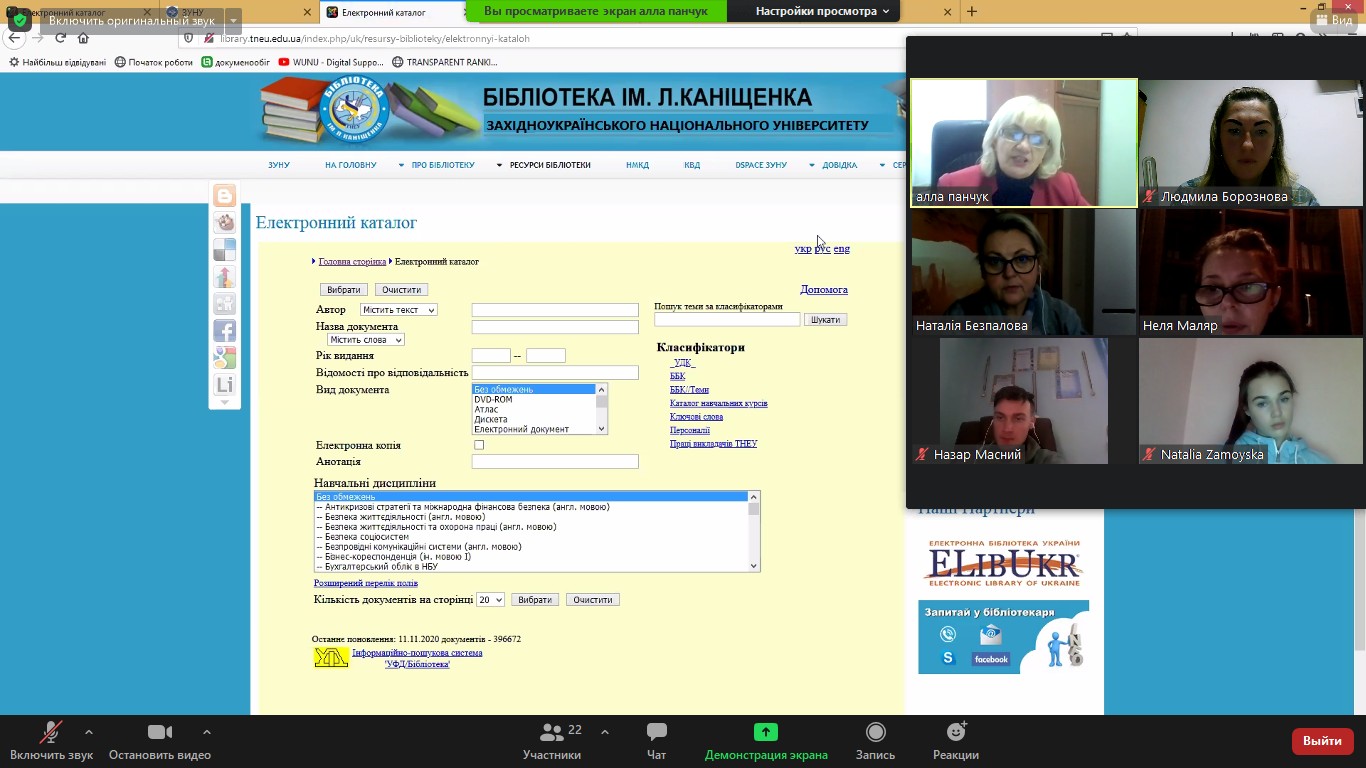Image resolution: width=1366 pixels, height=768 pixels.
Task: Open НМКД navigation item
Action: point(637,165)
